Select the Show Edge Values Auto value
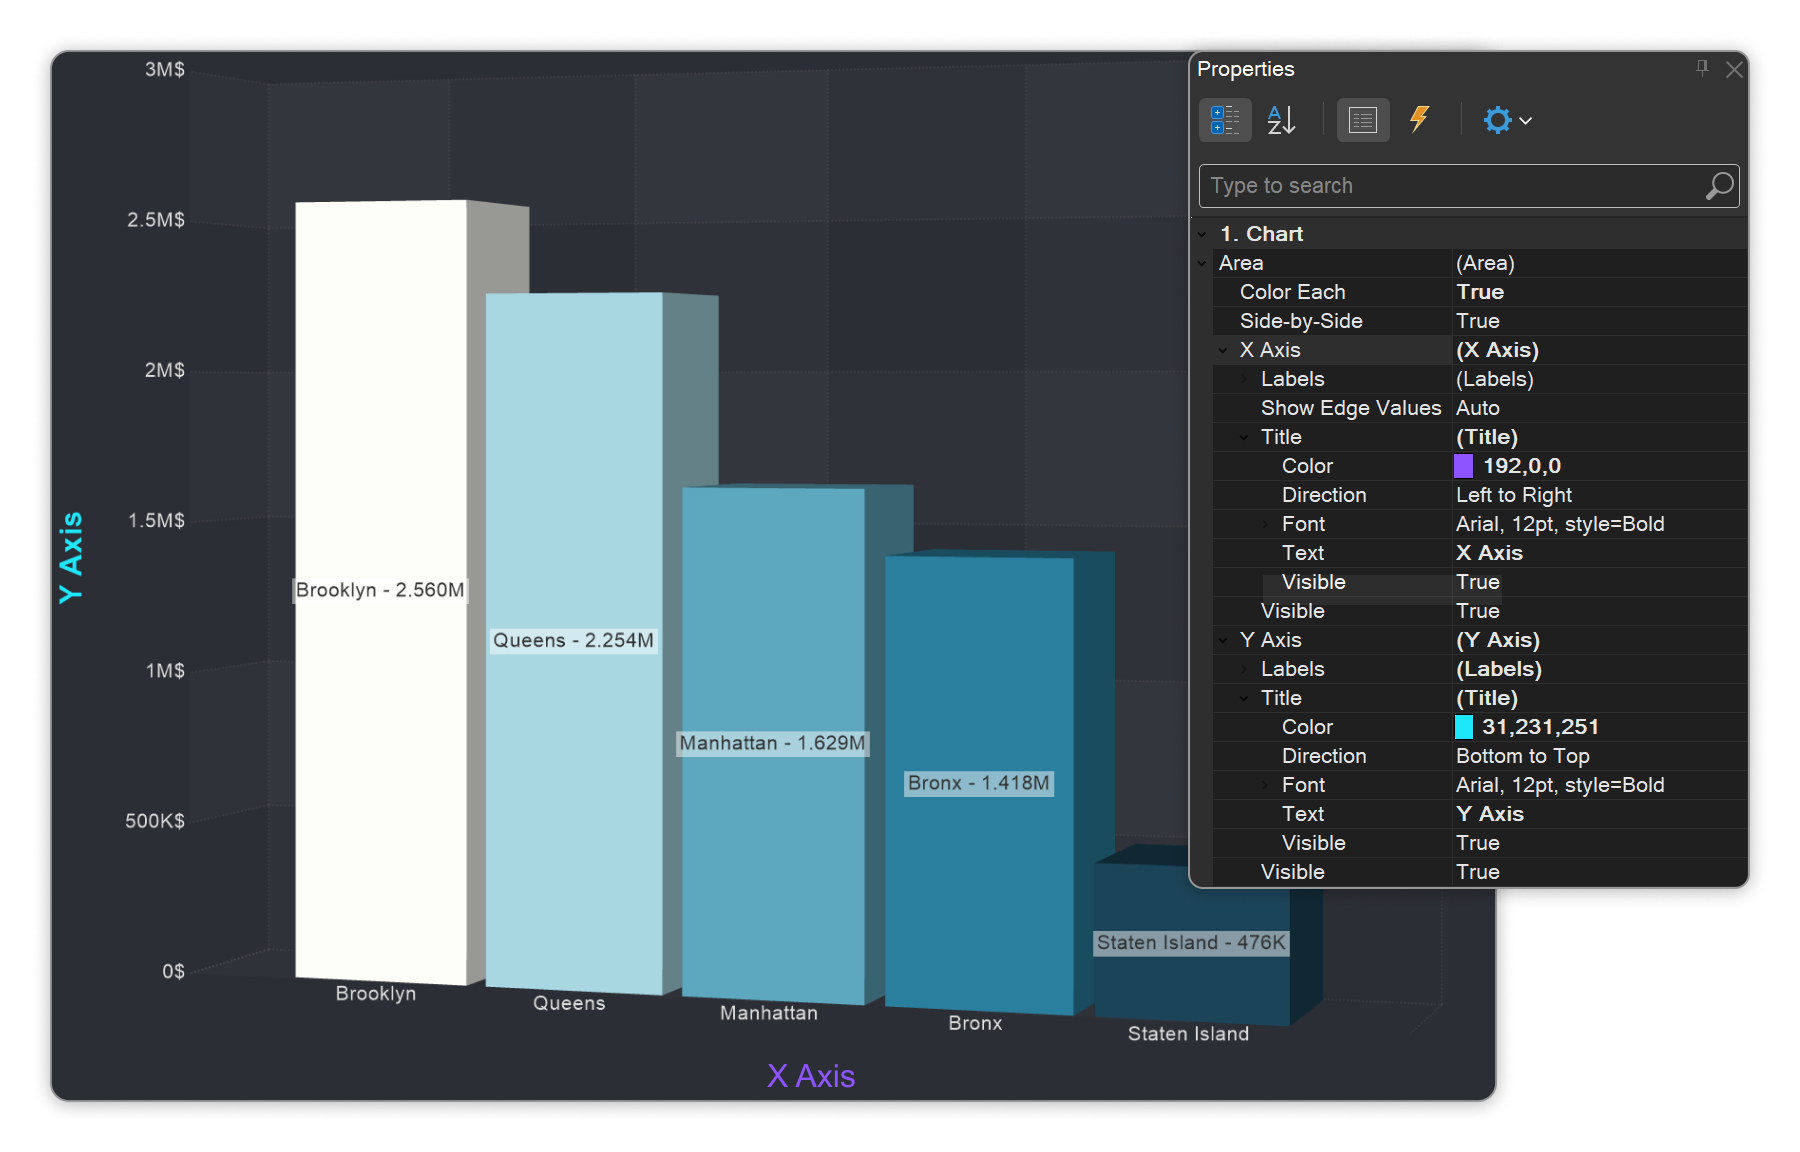The height and width of the screenshot is (1152, 1800). coord(1478,408)
